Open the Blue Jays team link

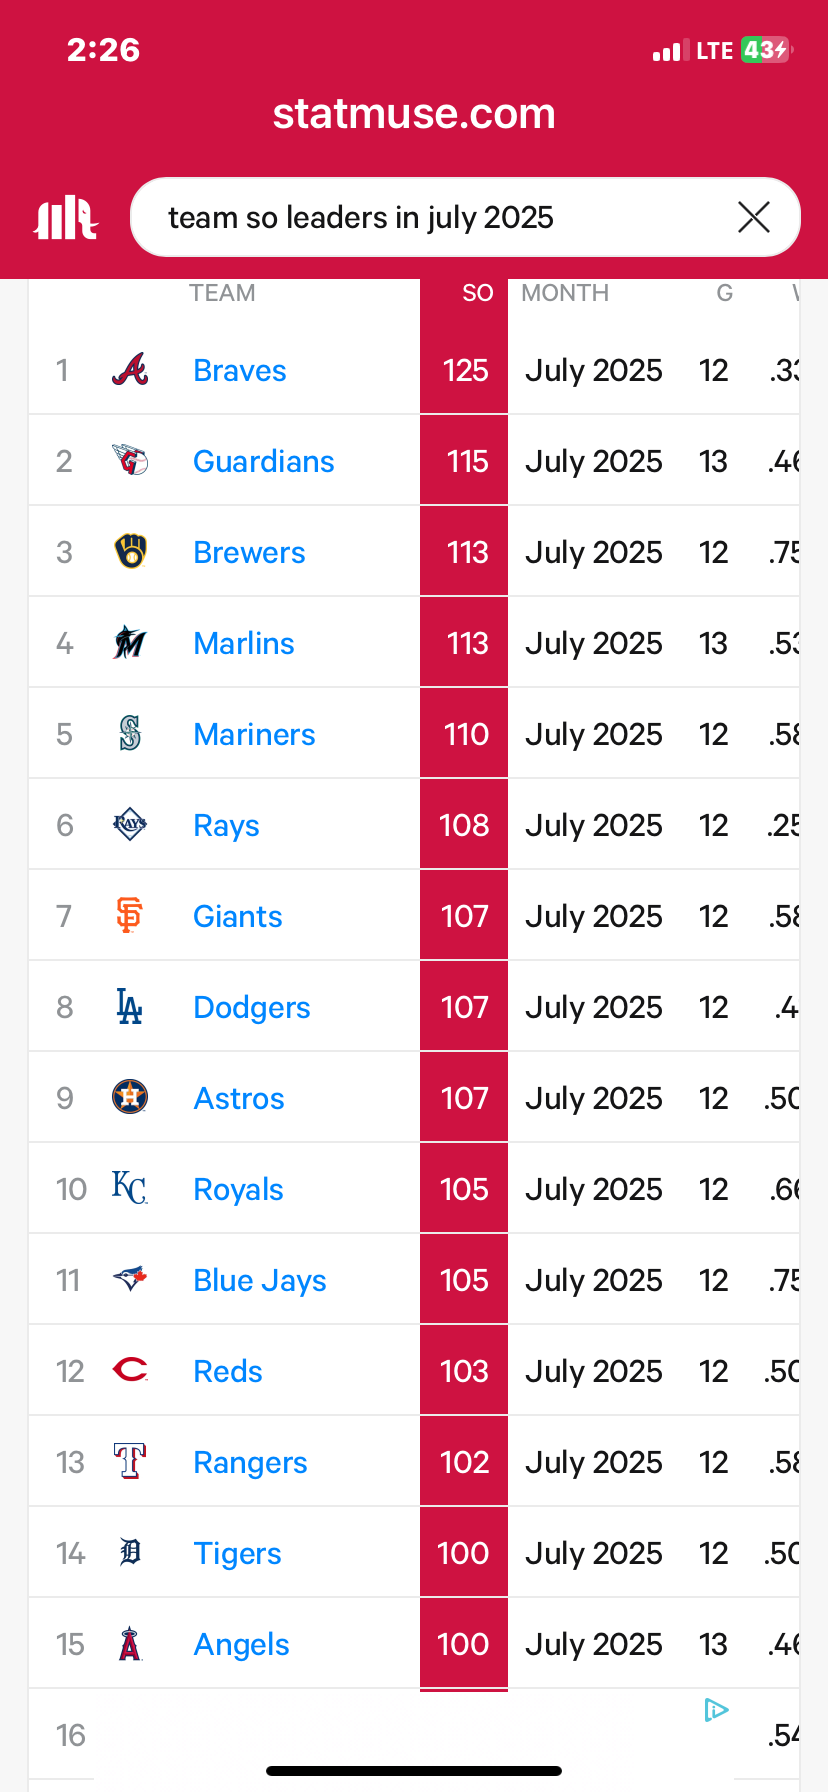(260, 1280)
